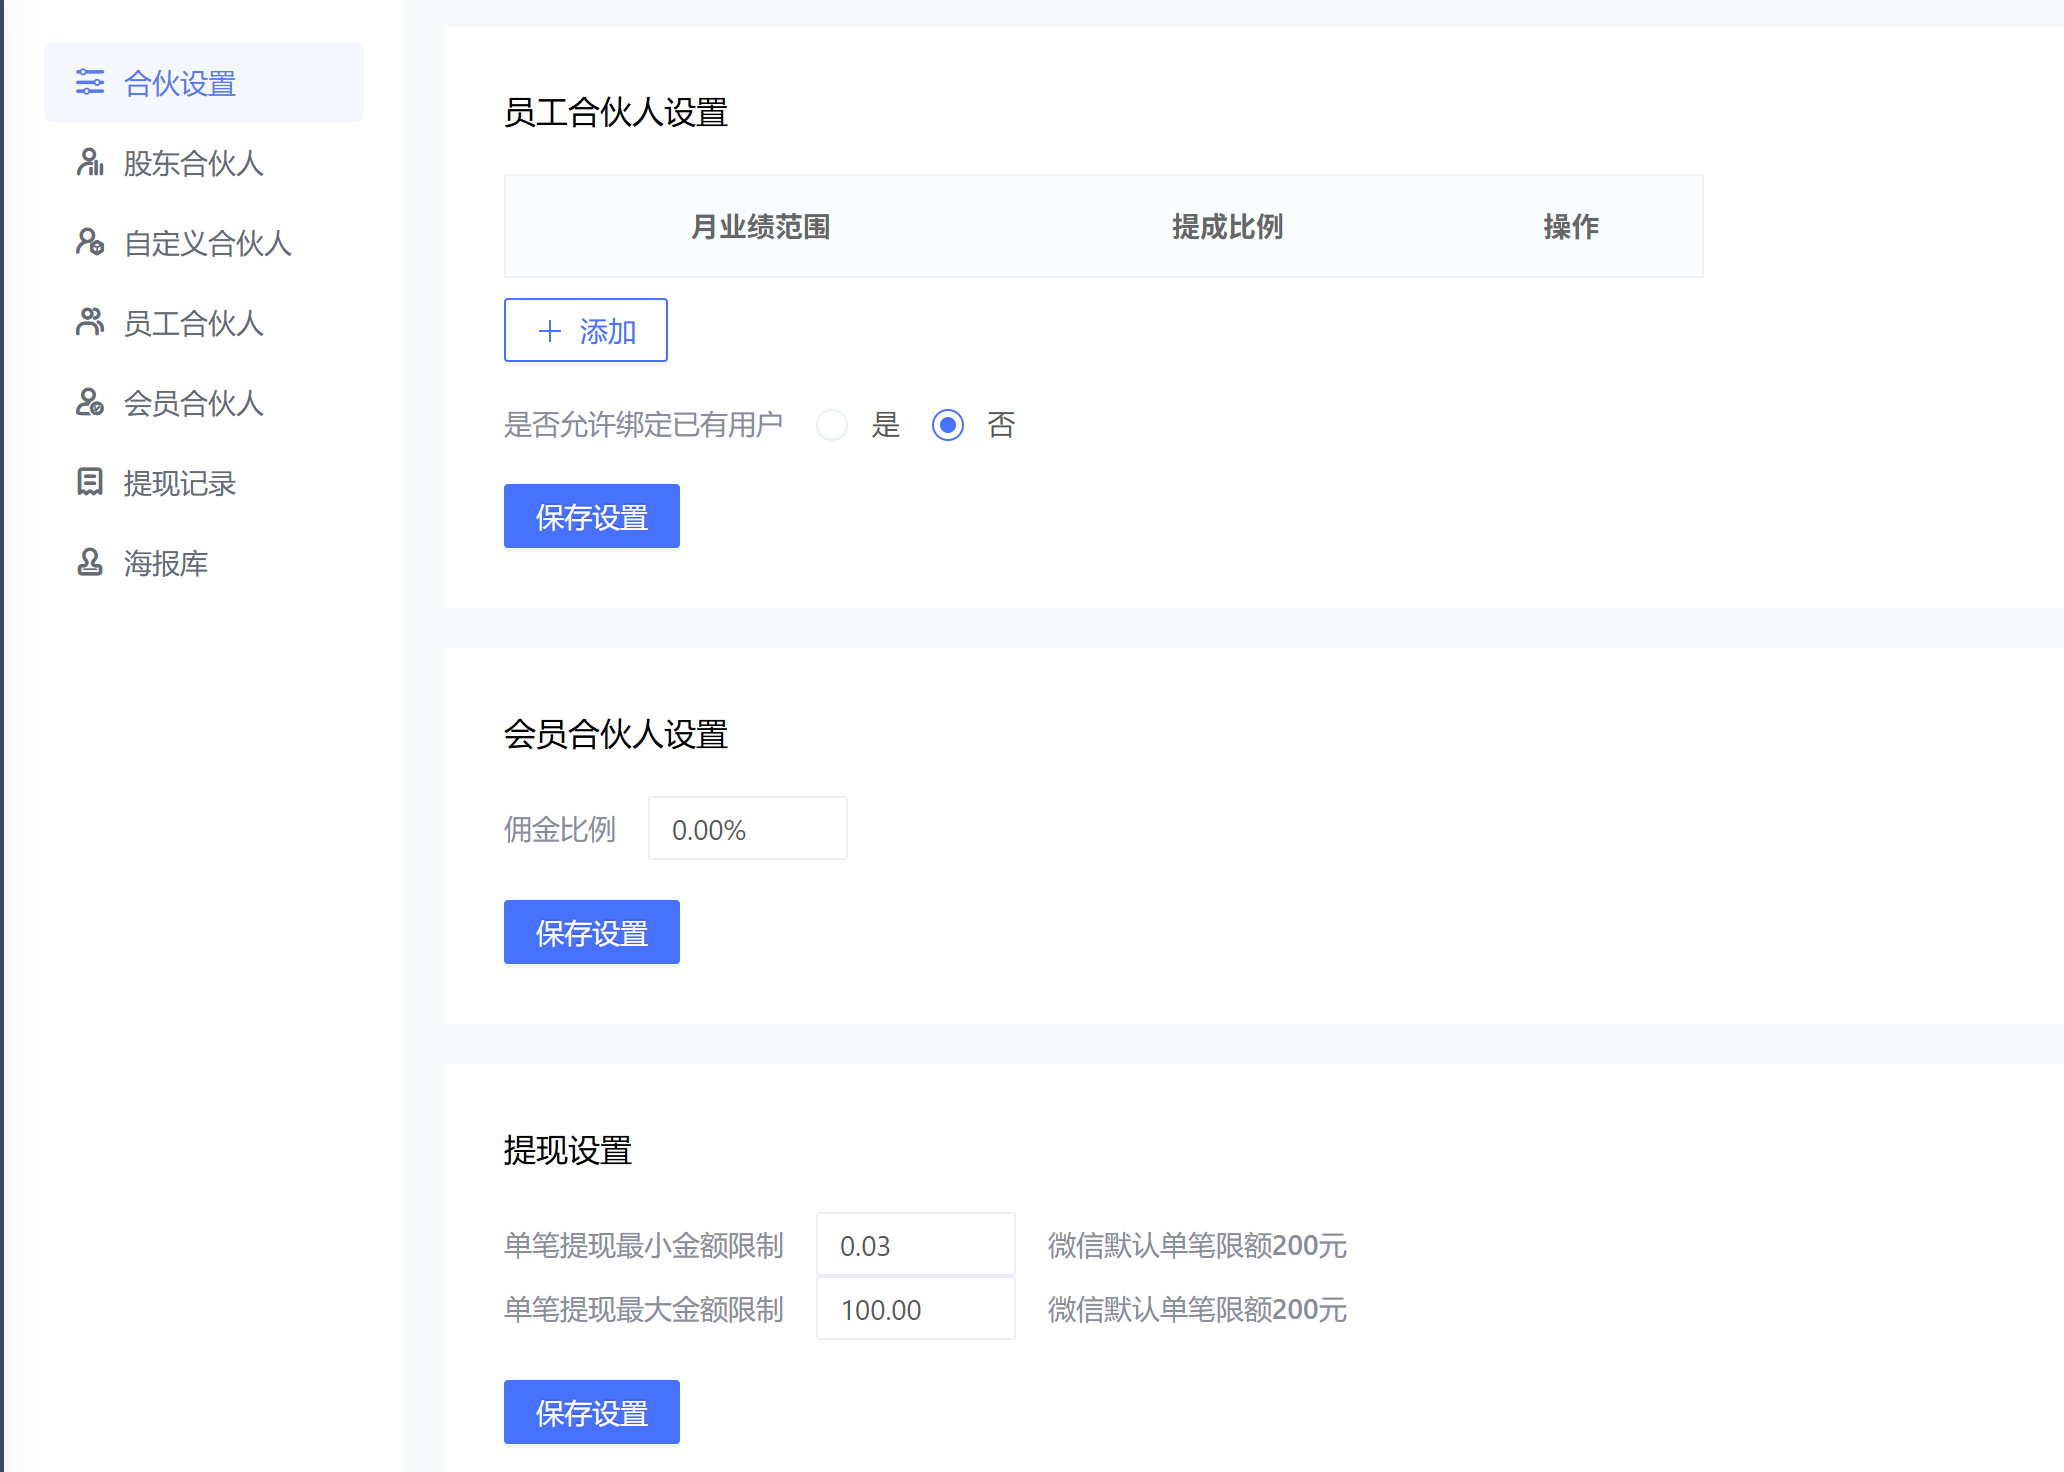Screen dimensions: 2064x1472
Task: Click the 佣金比例 input field
Action: tap(747, 829)
